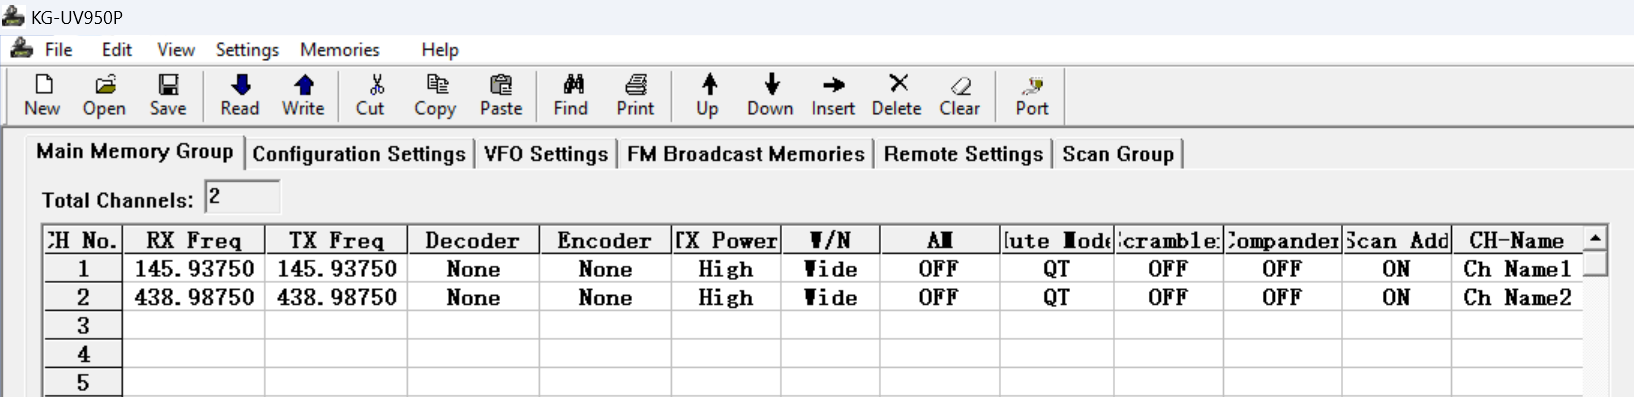Image resolution: width=1634 pixels, height=397 pixels.
Task: Read from radio with the Read icon
Action: [240, 96]
